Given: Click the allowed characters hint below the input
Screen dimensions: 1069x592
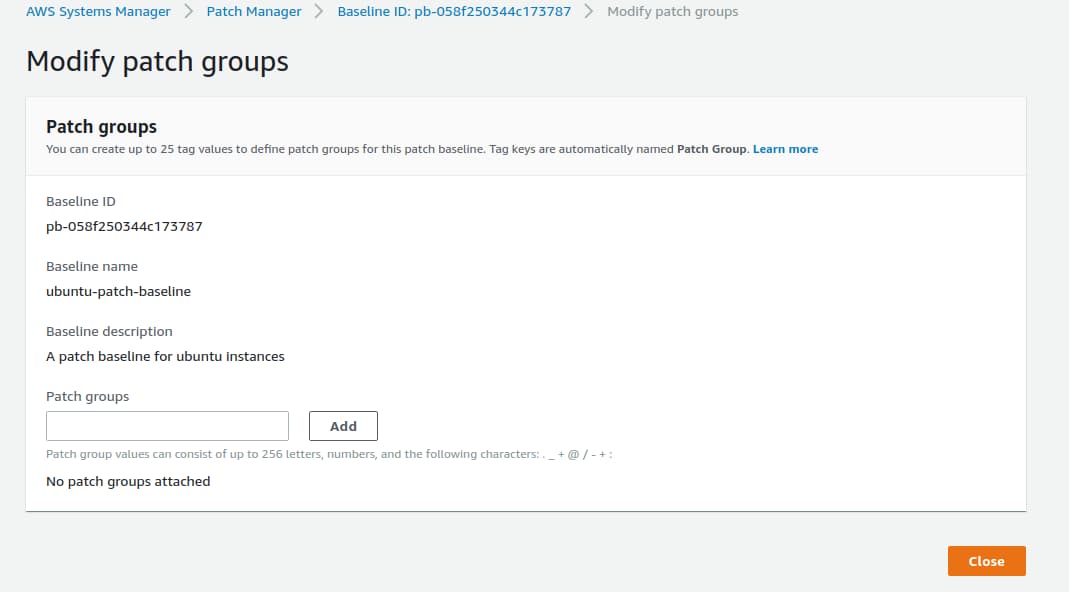Looking at the screenshot, I should coord(329,454).
